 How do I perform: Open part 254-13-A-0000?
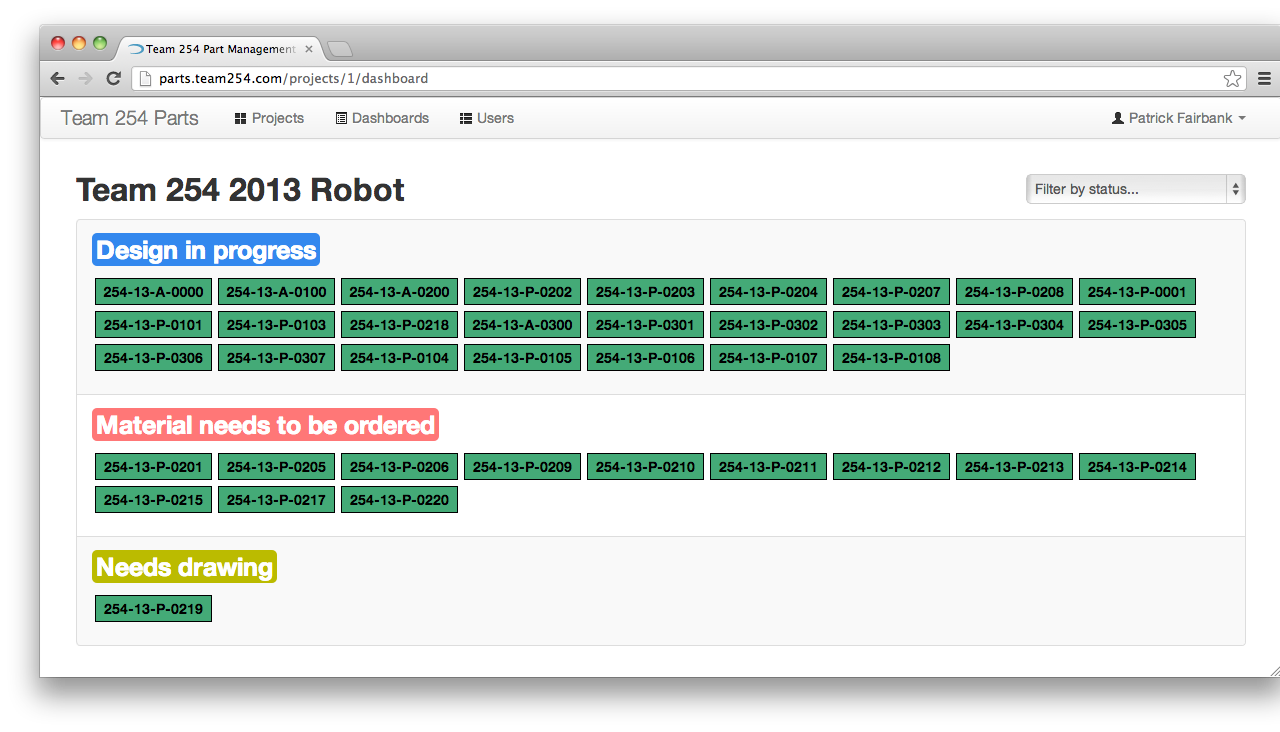tap(153, 292)
